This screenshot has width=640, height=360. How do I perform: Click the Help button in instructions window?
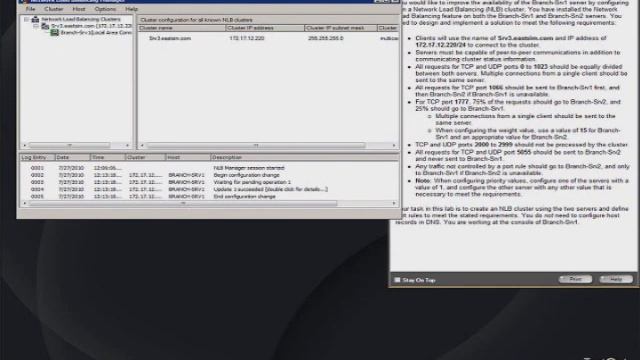[616, 279]
